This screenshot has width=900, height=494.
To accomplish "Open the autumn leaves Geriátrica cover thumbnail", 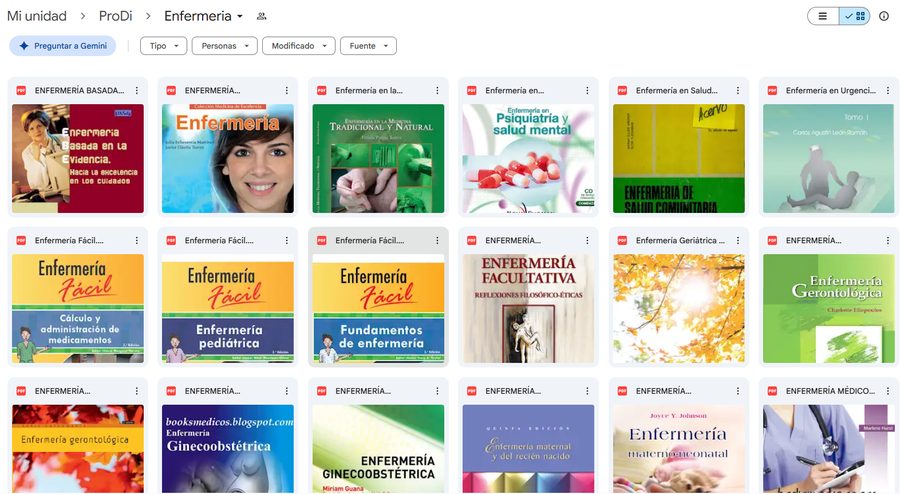I will click(679, 309).
